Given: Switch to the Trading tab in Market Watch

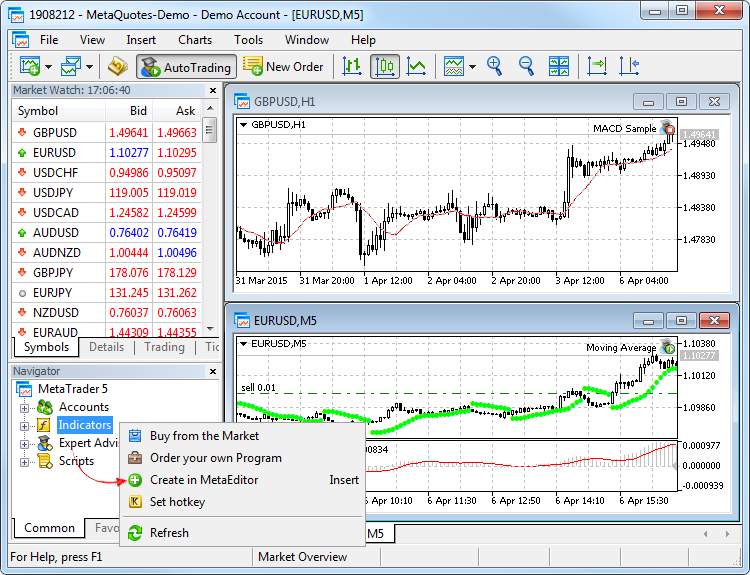Looking at the screenshot, I should (x=164, y=347).
